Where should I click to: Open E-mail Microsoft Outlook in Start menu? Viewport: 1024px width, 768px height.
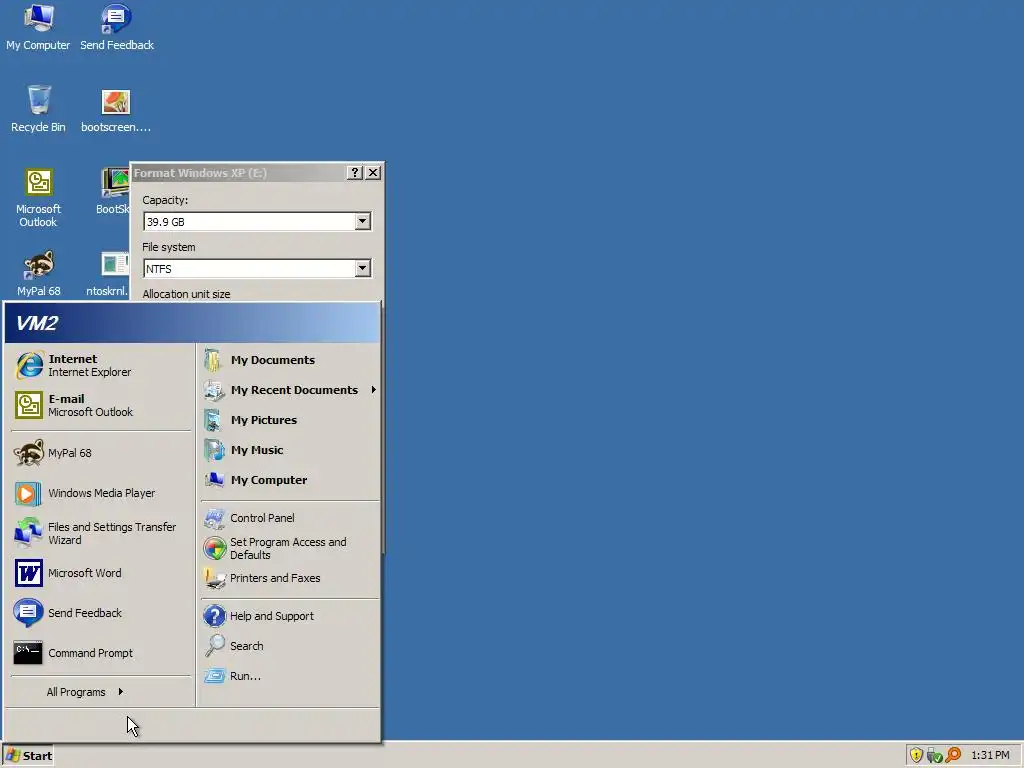pyautogui.click(x=101, y=405)
